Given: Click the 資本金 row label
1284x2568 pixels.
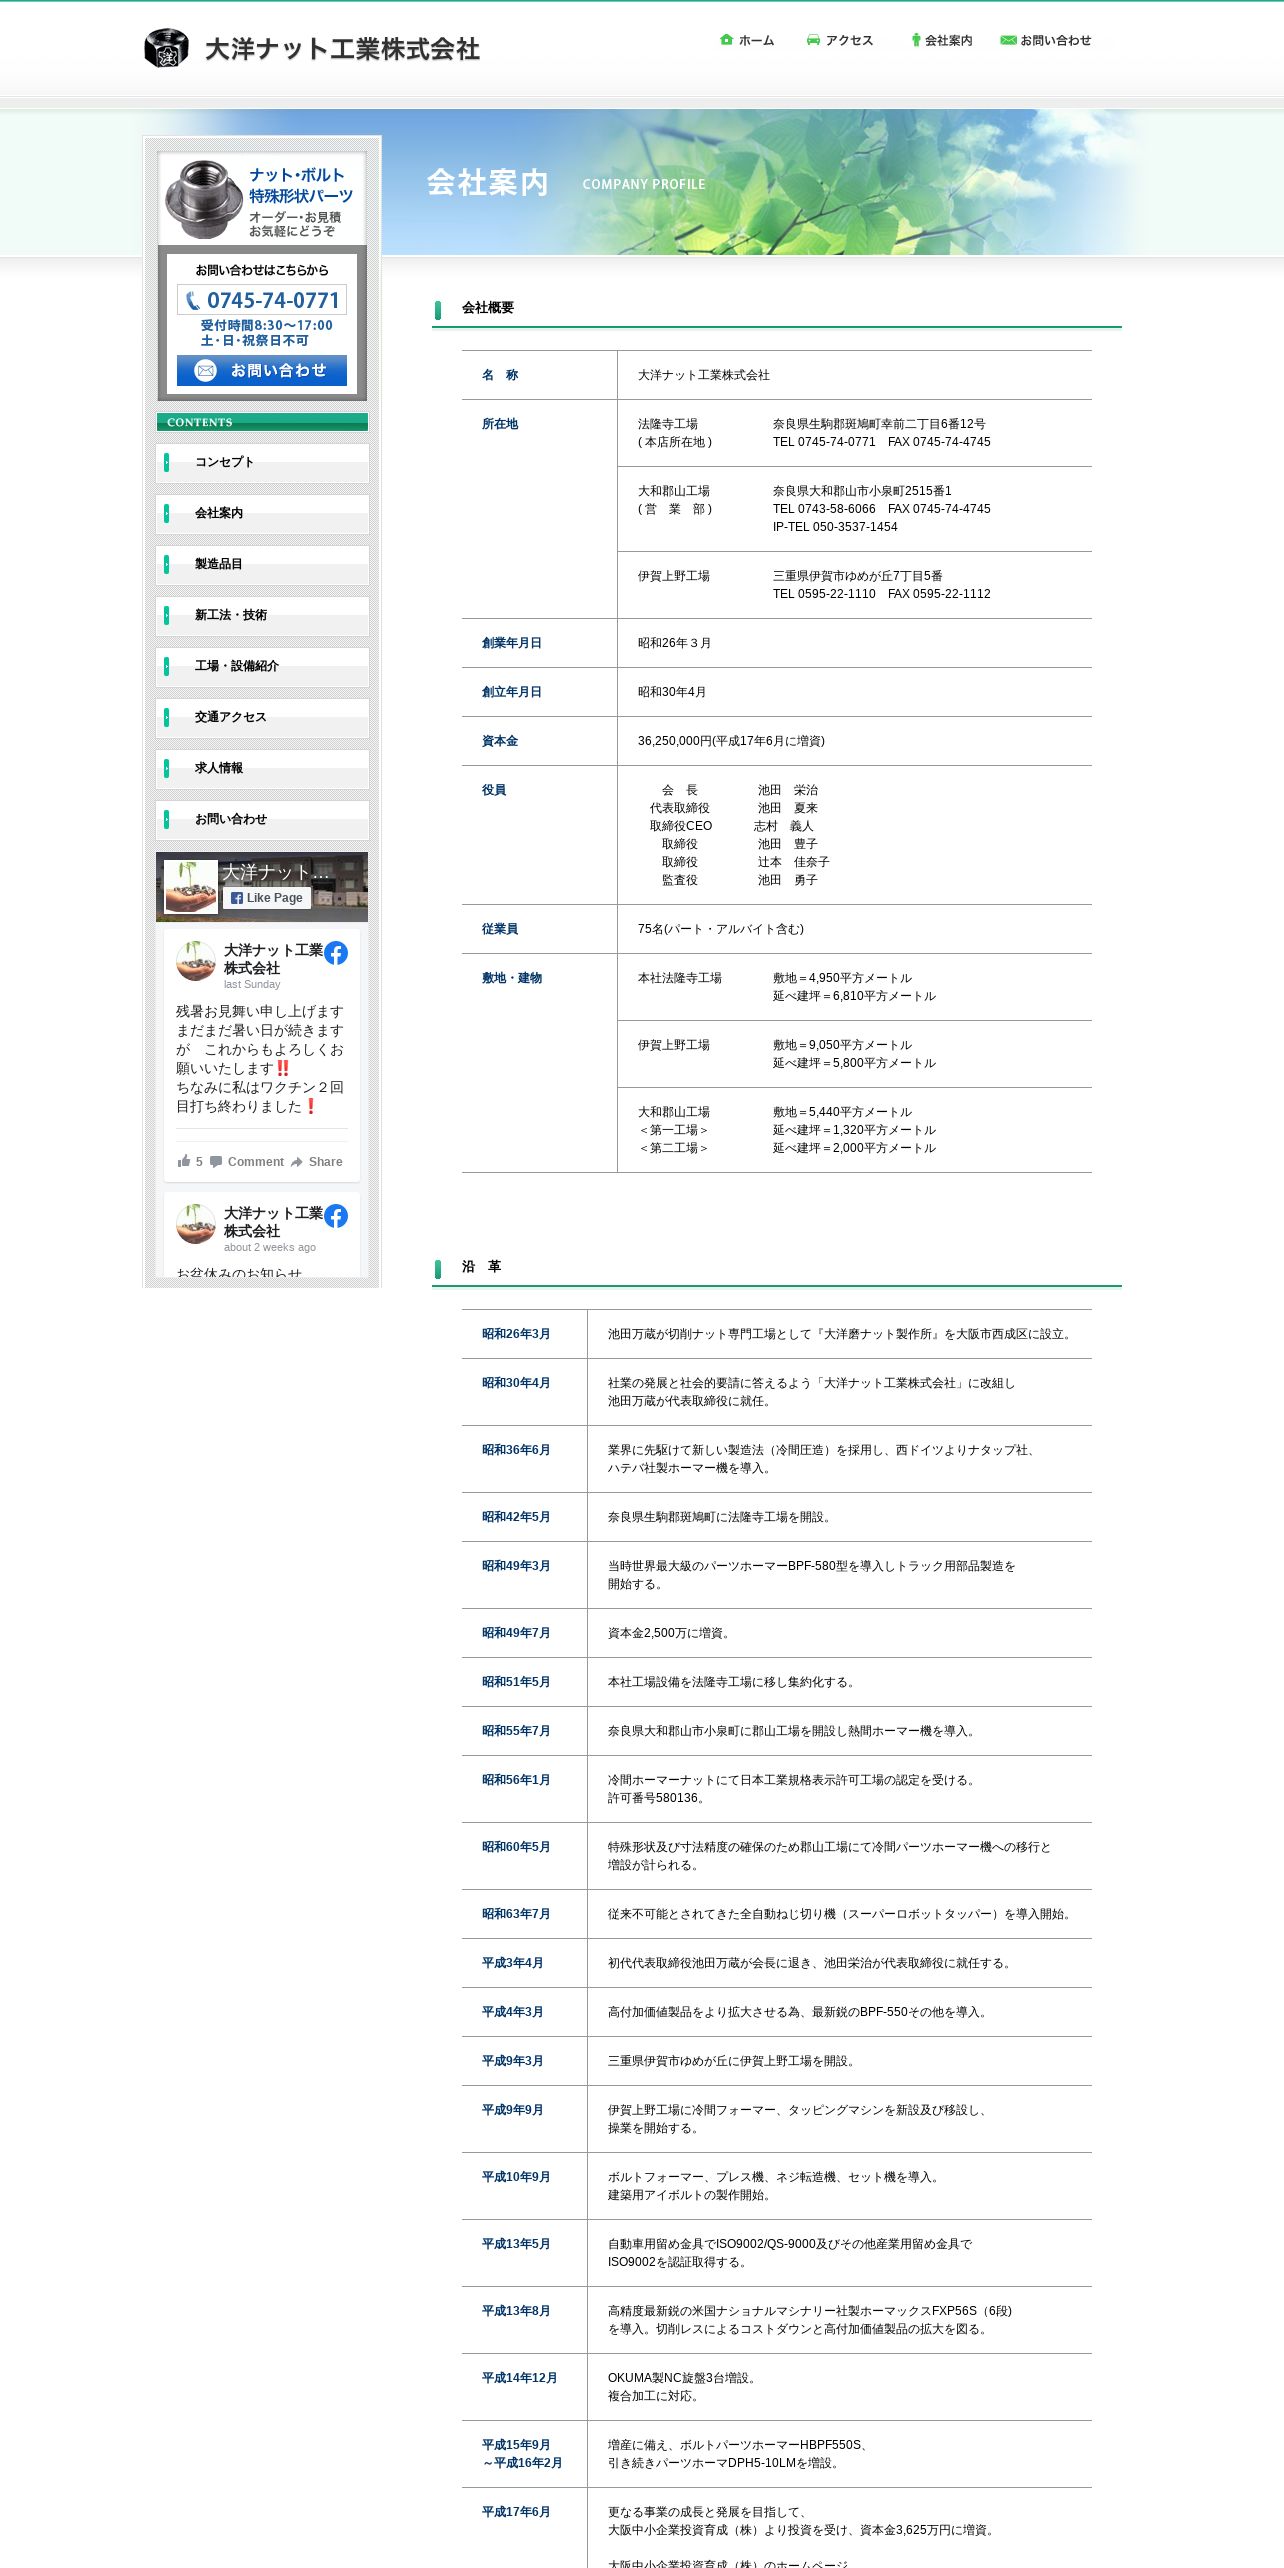Looking at the screenshot, I should (500, 741).
